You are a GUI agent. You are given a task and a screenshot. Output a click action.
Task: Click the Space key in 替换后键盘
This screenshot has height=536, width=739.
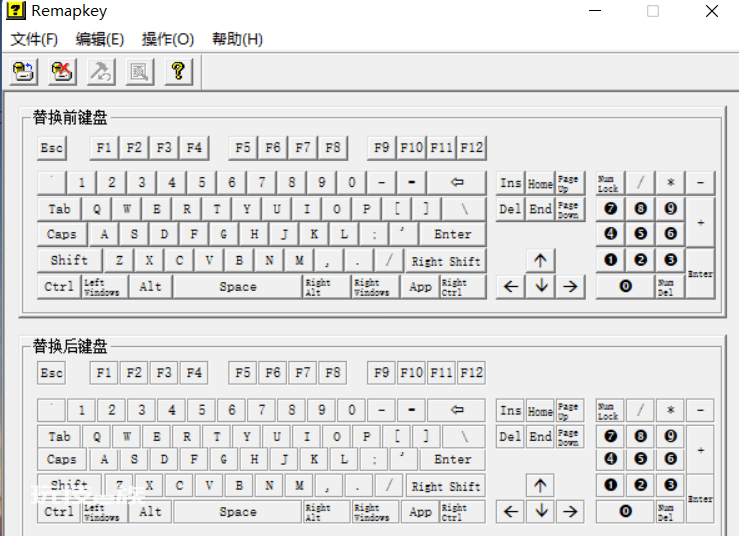click(238, 512)
